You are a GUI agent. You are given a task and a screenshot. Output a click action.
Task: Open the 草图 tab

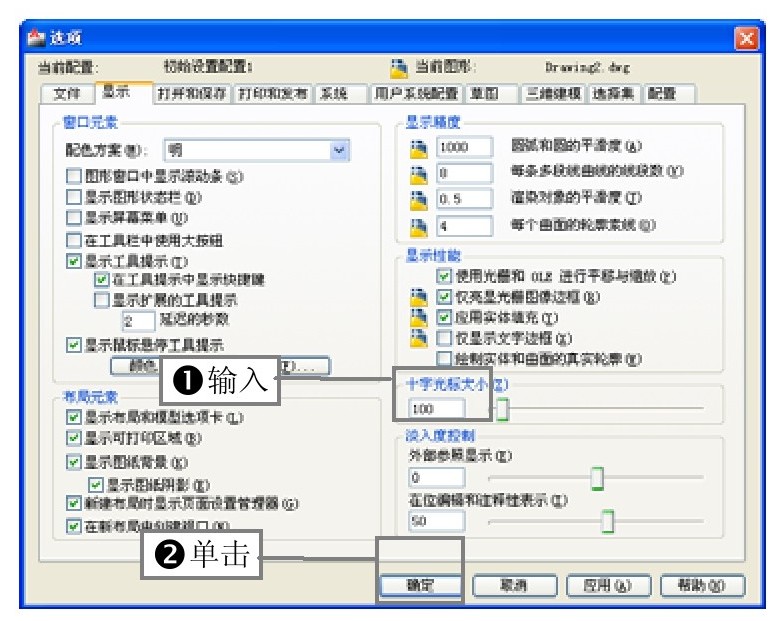pos(492,94)
